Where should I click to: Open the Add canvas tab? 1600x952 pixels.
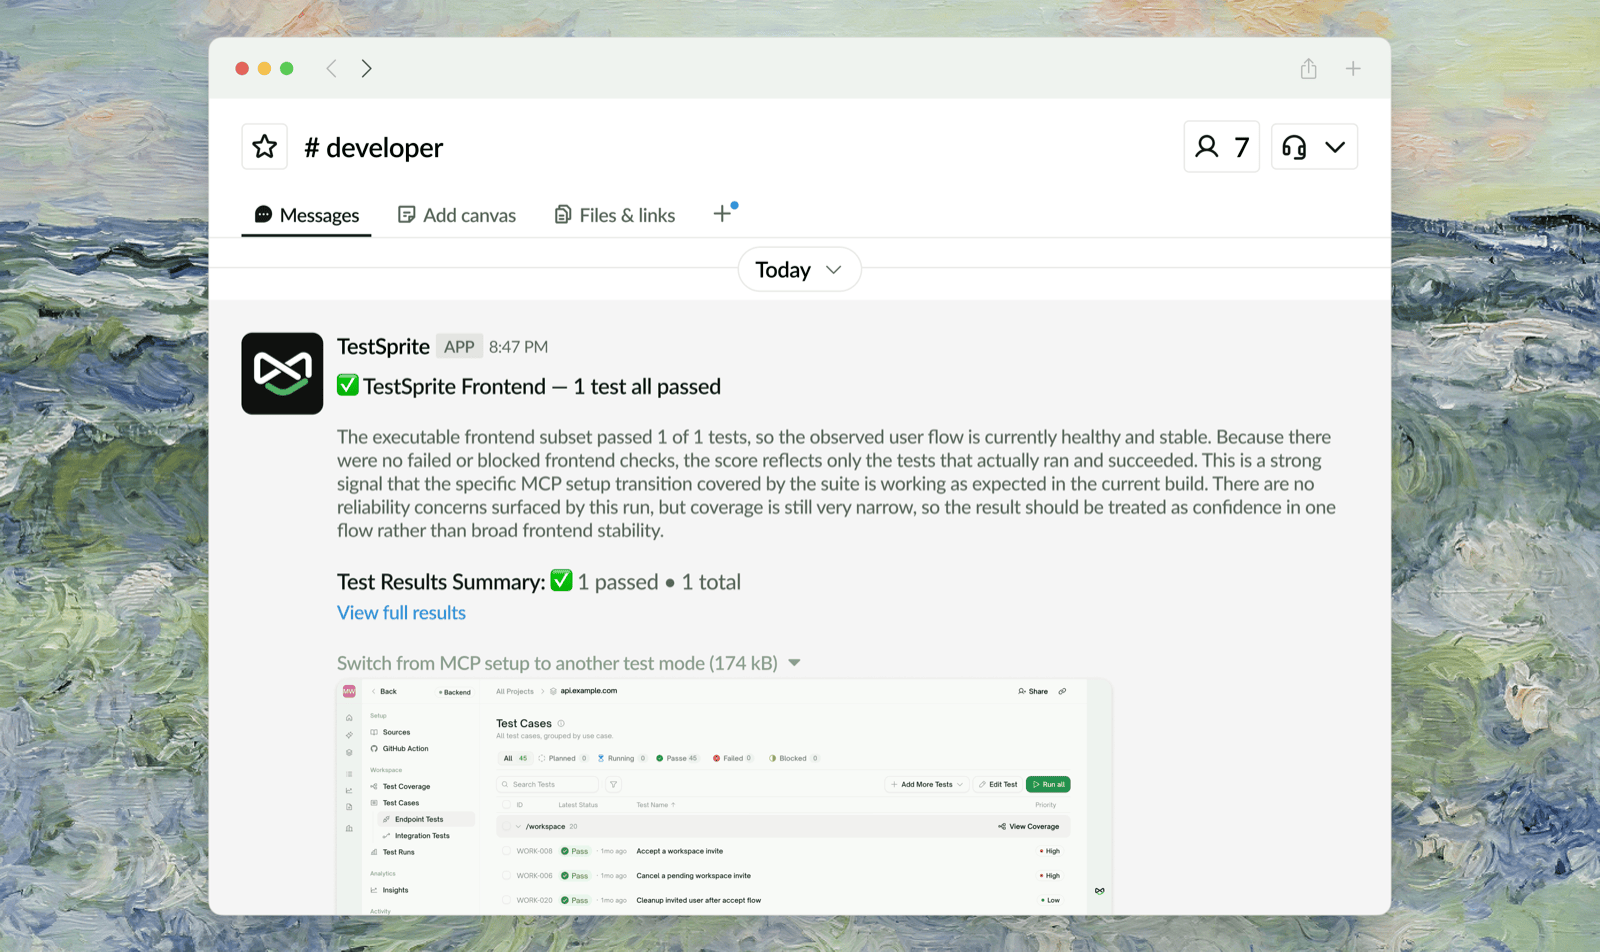(x=457, y=215)
